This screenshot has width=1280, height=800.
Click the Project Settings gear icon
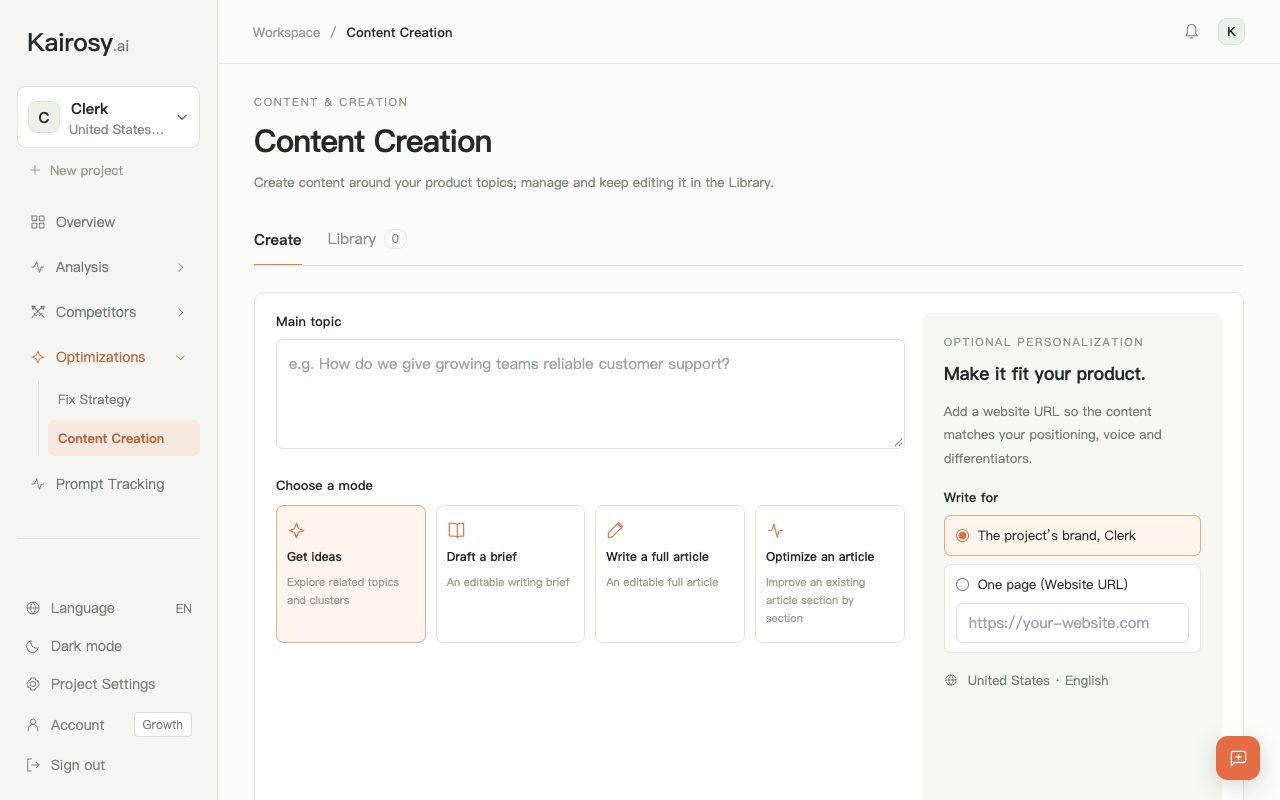click(33, 684)
